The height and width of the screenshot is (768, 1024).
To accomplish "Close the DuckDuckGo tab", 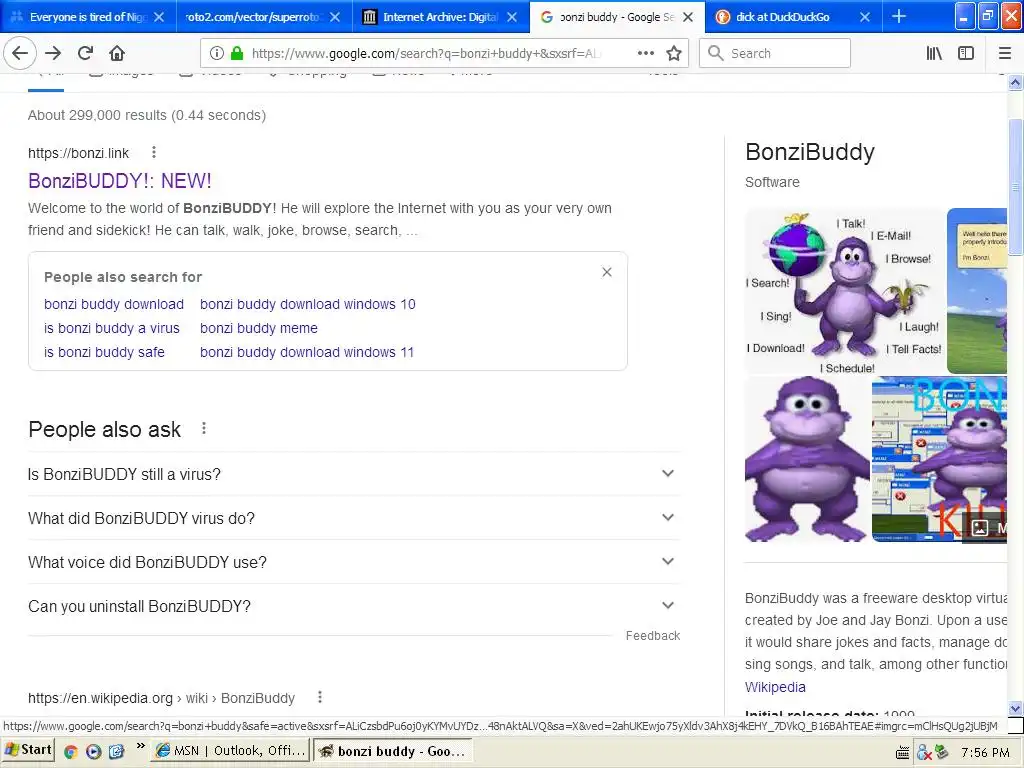I will [865, 17].
